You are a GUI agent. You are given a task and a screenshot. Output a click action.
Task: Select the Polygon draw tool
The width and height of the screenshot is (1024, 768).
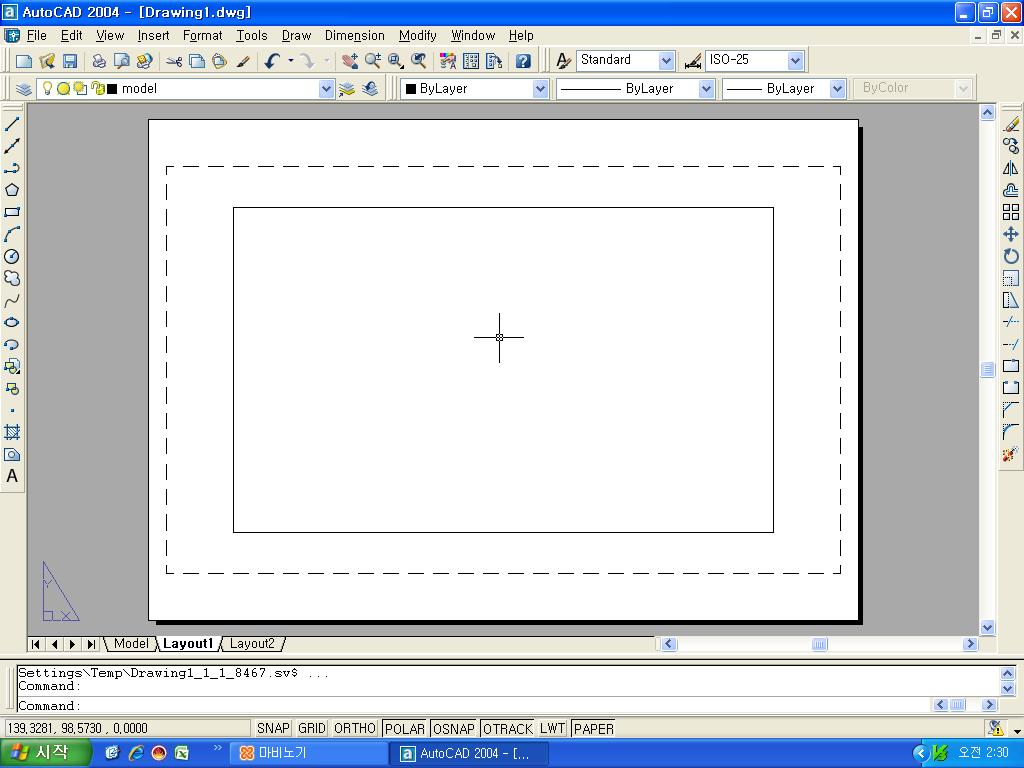(12, 190)
